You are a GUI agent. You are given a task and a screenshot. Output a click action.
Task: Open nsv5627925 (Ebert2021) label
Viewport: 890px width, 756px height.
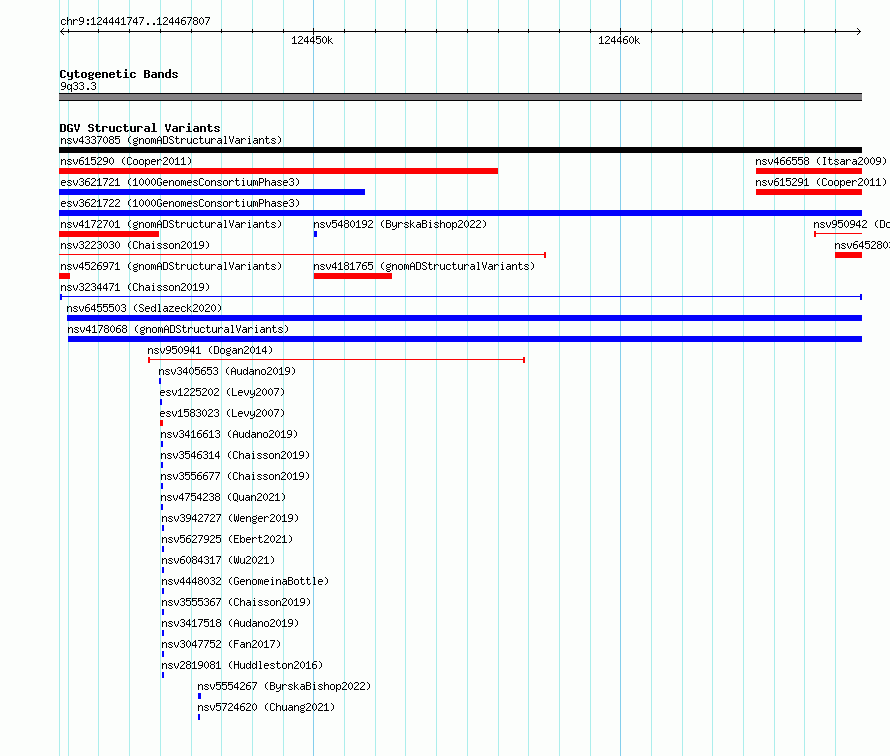click(x=227, y=539)
